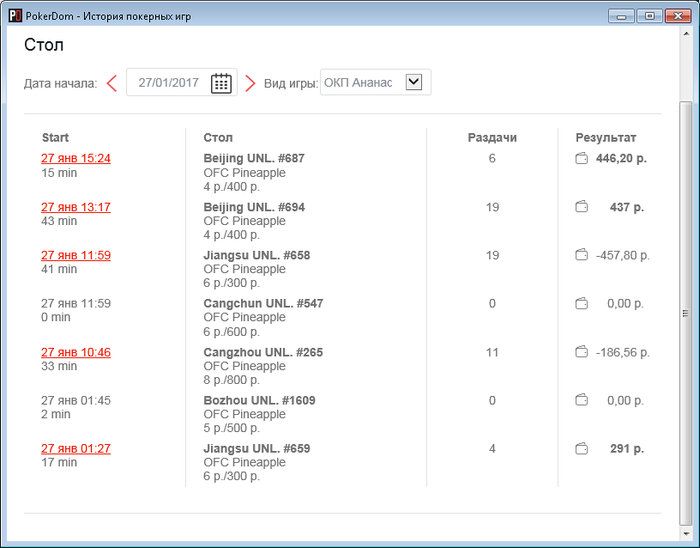Close the PokerDom history window
Screen dimensions: 700x548
point(678,16)
